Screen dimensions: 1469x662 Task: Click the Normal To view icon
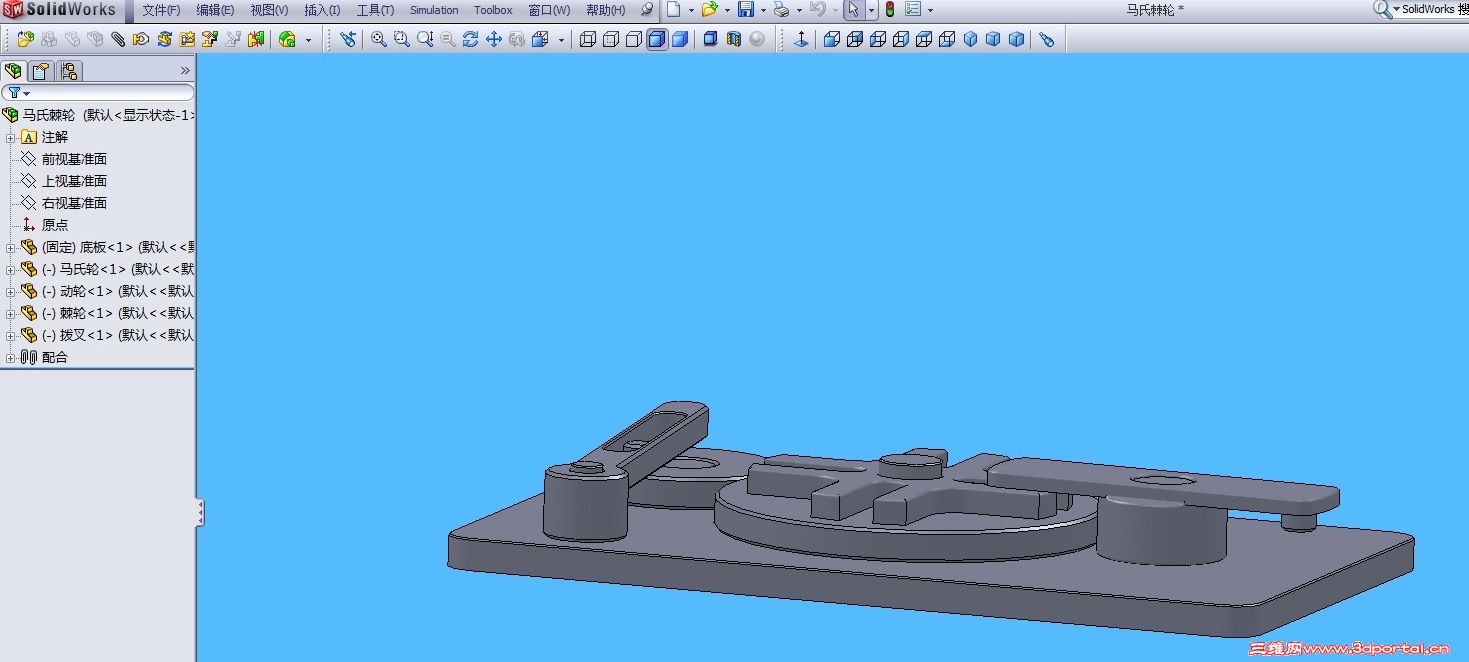pyautogui.click(x=801, y=39)
